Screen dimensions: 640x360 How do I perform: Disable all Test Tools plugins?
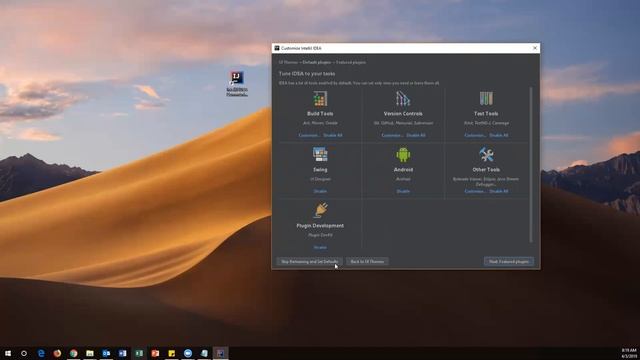499,135
